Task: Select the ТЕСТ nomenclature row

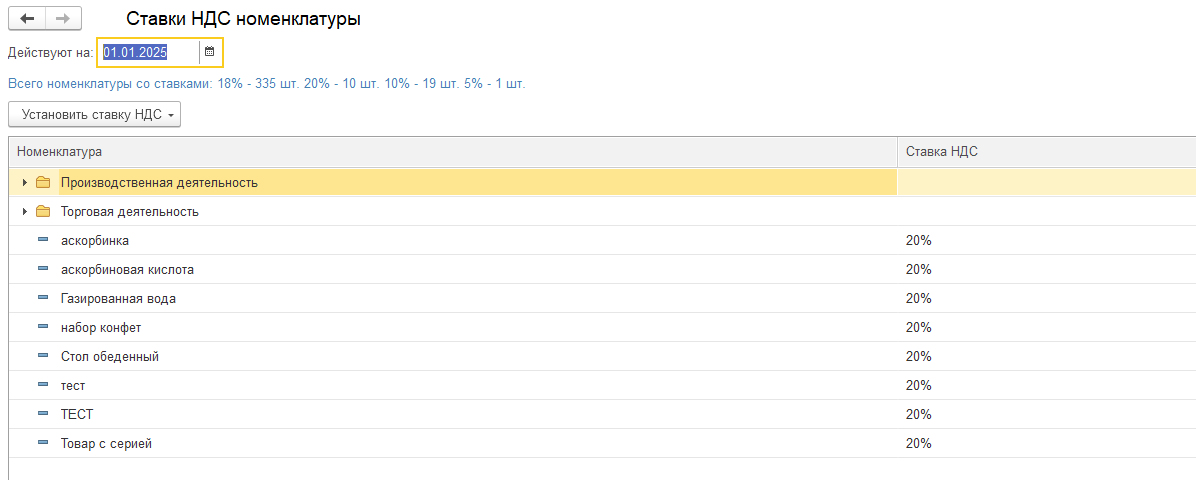Action: pos(77,415)
